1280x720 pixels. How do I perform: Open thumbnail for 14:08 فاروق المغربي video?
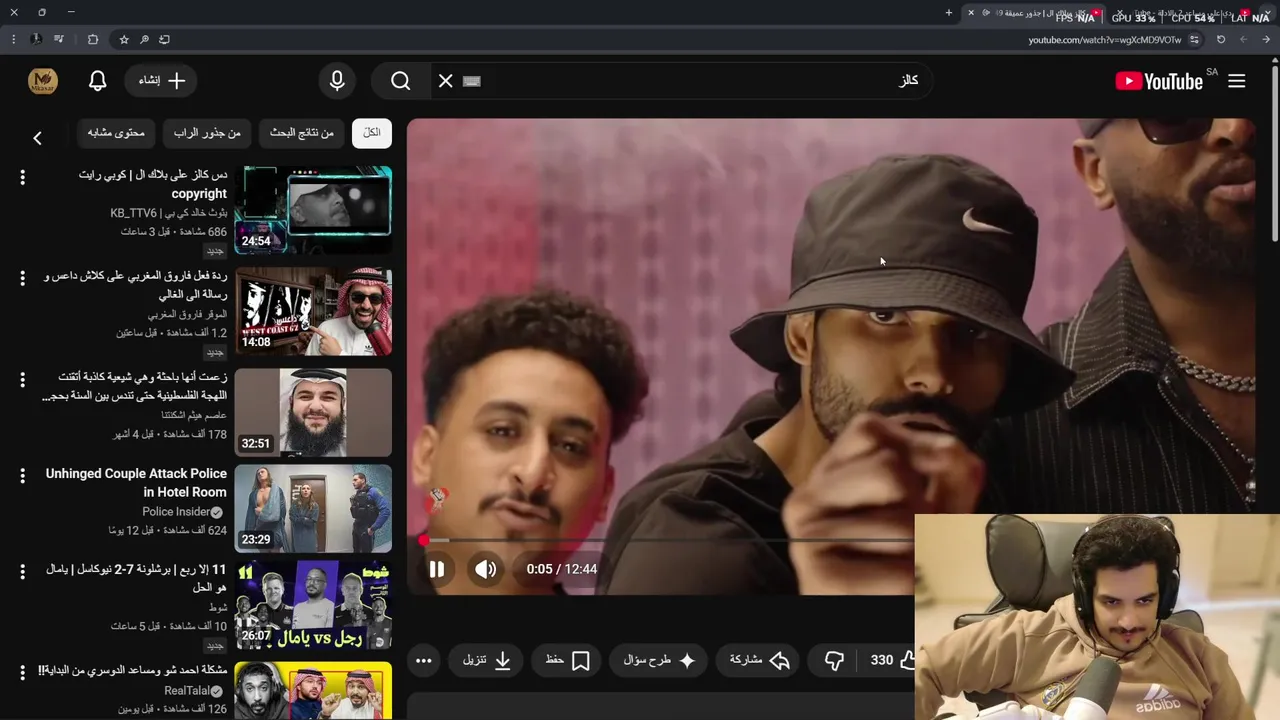pyautogui.click(x=313, y=311)
